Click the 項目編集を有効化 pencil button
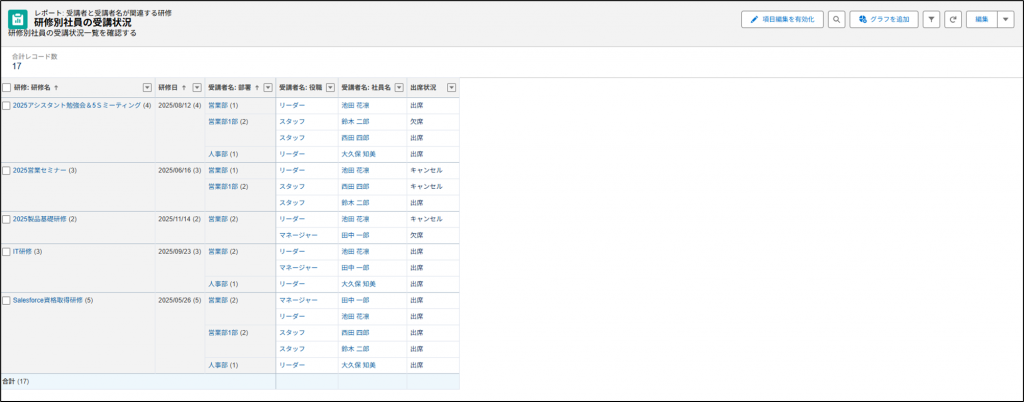The width and height of the screenshot is (1024, 402). [782, 19]
